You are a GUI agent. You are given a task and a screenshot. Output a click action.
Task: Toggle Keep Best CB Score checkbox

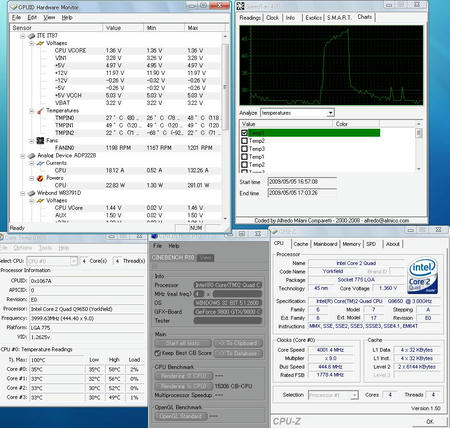click(x=158, y=353)
